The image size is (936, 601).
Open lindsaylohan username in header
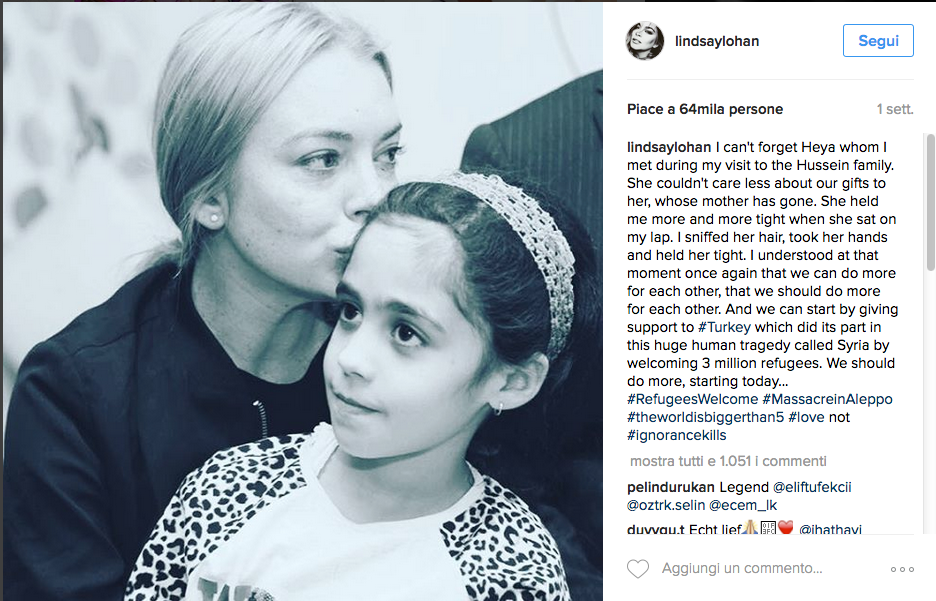click(x=717, y=41)
